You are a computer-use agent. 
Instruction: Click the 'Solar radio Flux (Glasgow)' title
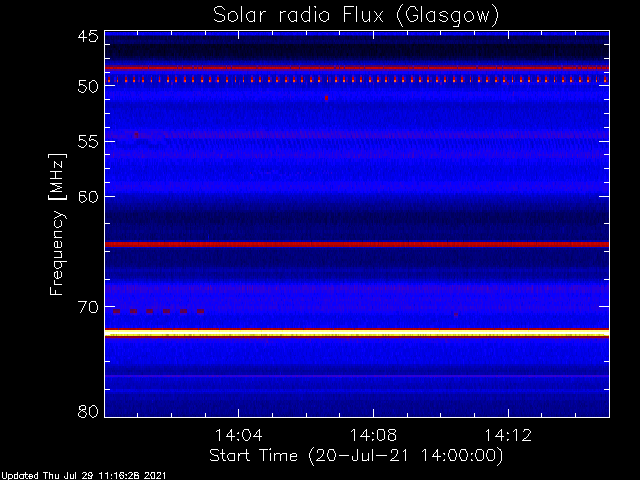pos(356,16)
